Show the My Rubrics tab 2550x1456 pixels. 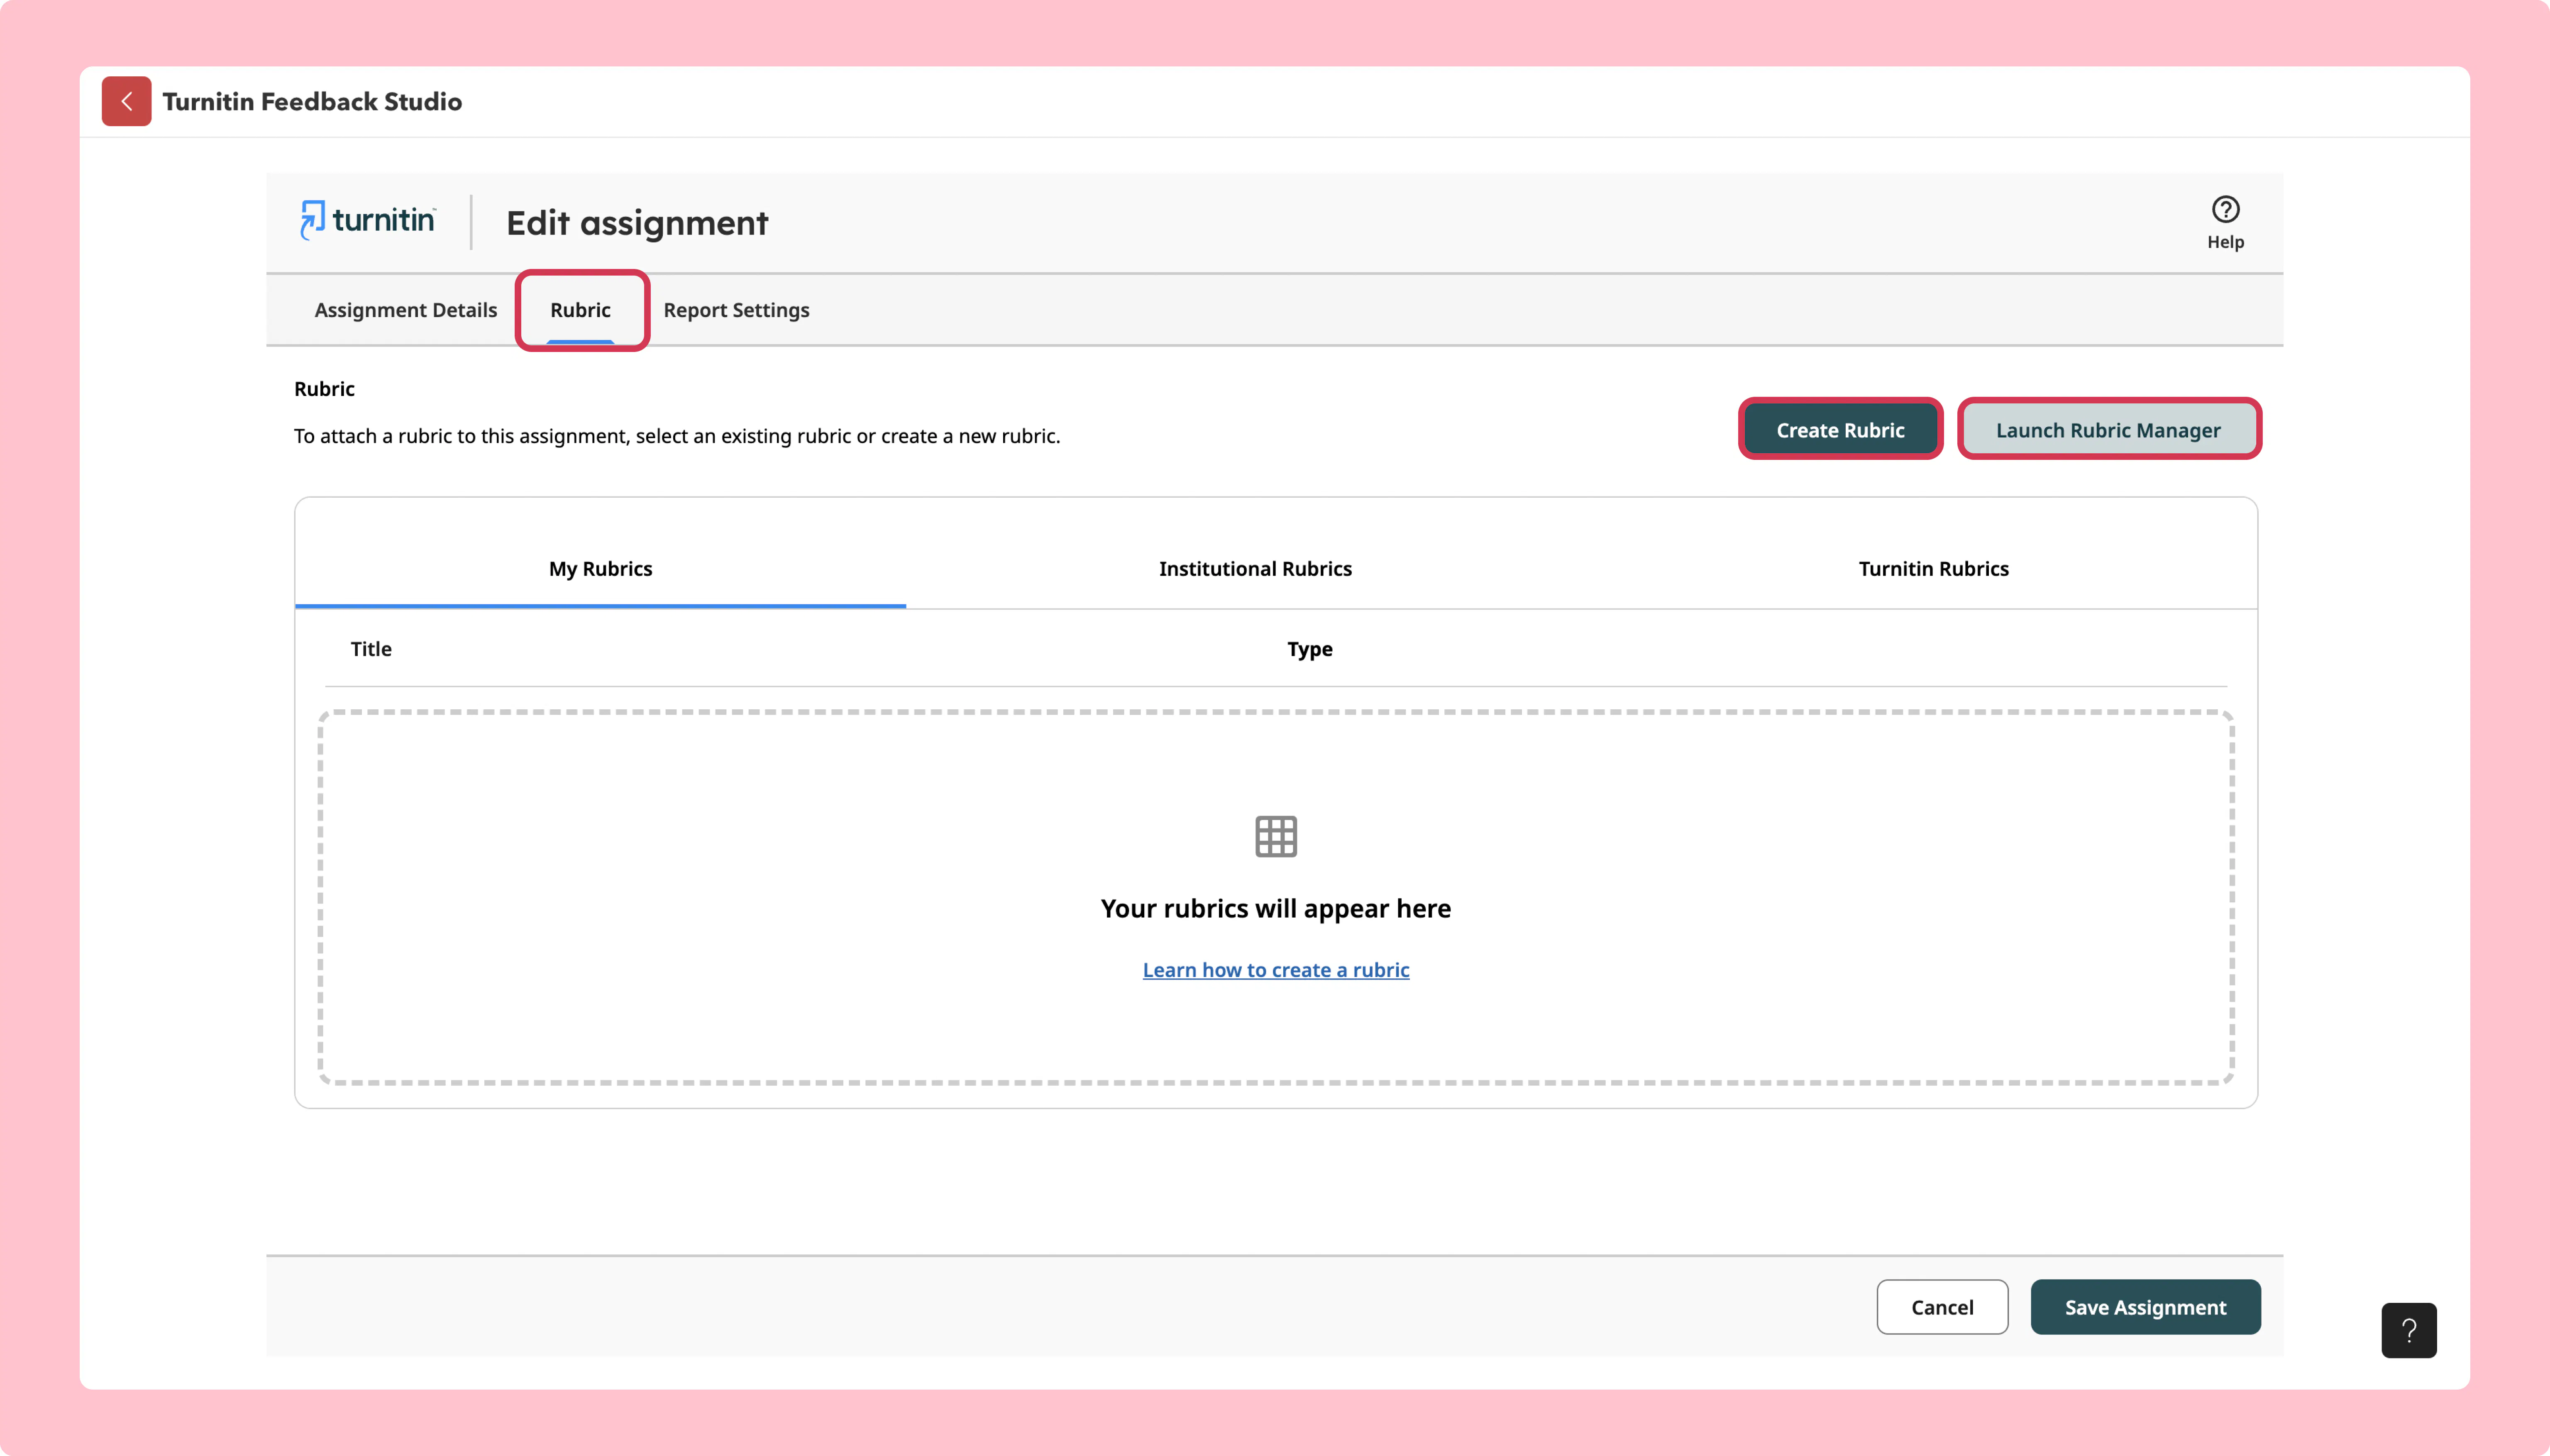tap(600, 568)
